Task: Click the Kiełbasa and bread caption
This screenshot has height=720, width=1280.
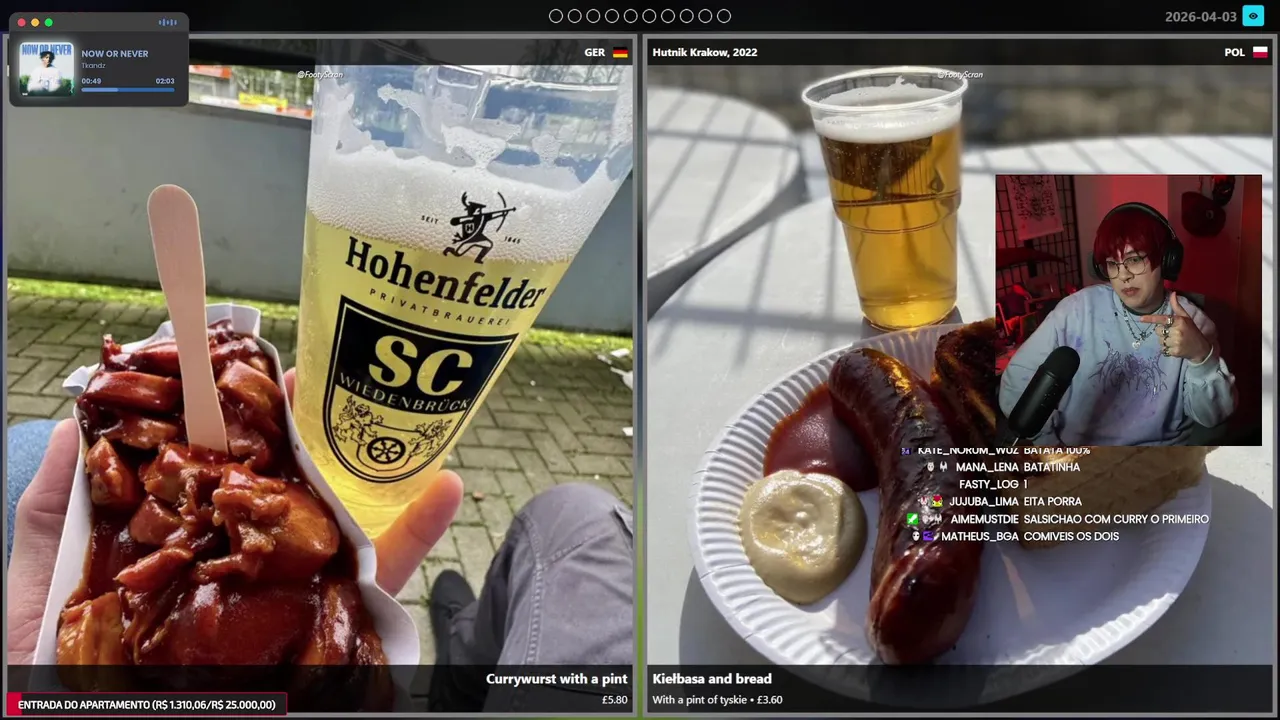Action: (x=712, y=679)
